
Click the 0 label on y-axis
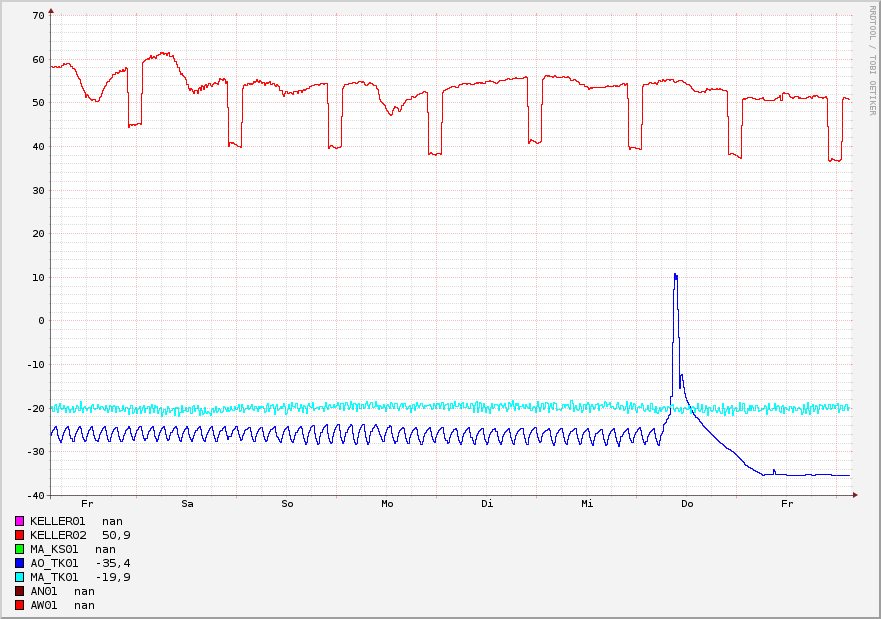[42, 321]
